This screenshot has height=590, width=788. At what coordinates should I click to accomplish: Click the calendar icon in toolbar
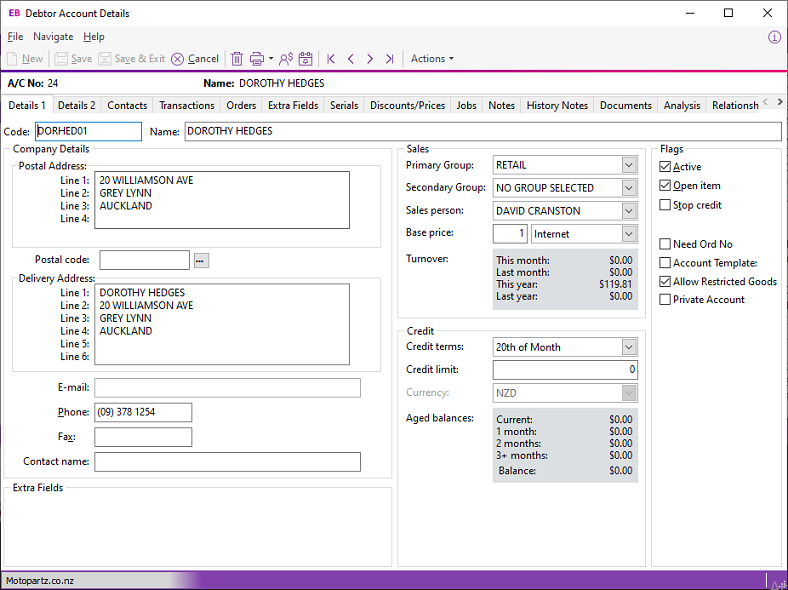tap(306, 59)
